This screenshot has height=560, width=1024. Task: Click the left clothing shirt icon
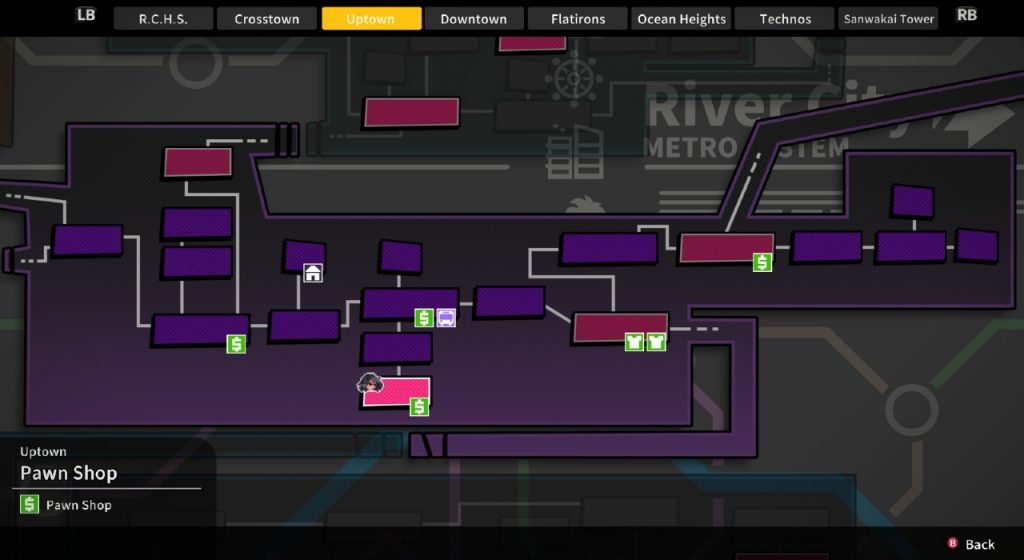click(x=634, y=341)
